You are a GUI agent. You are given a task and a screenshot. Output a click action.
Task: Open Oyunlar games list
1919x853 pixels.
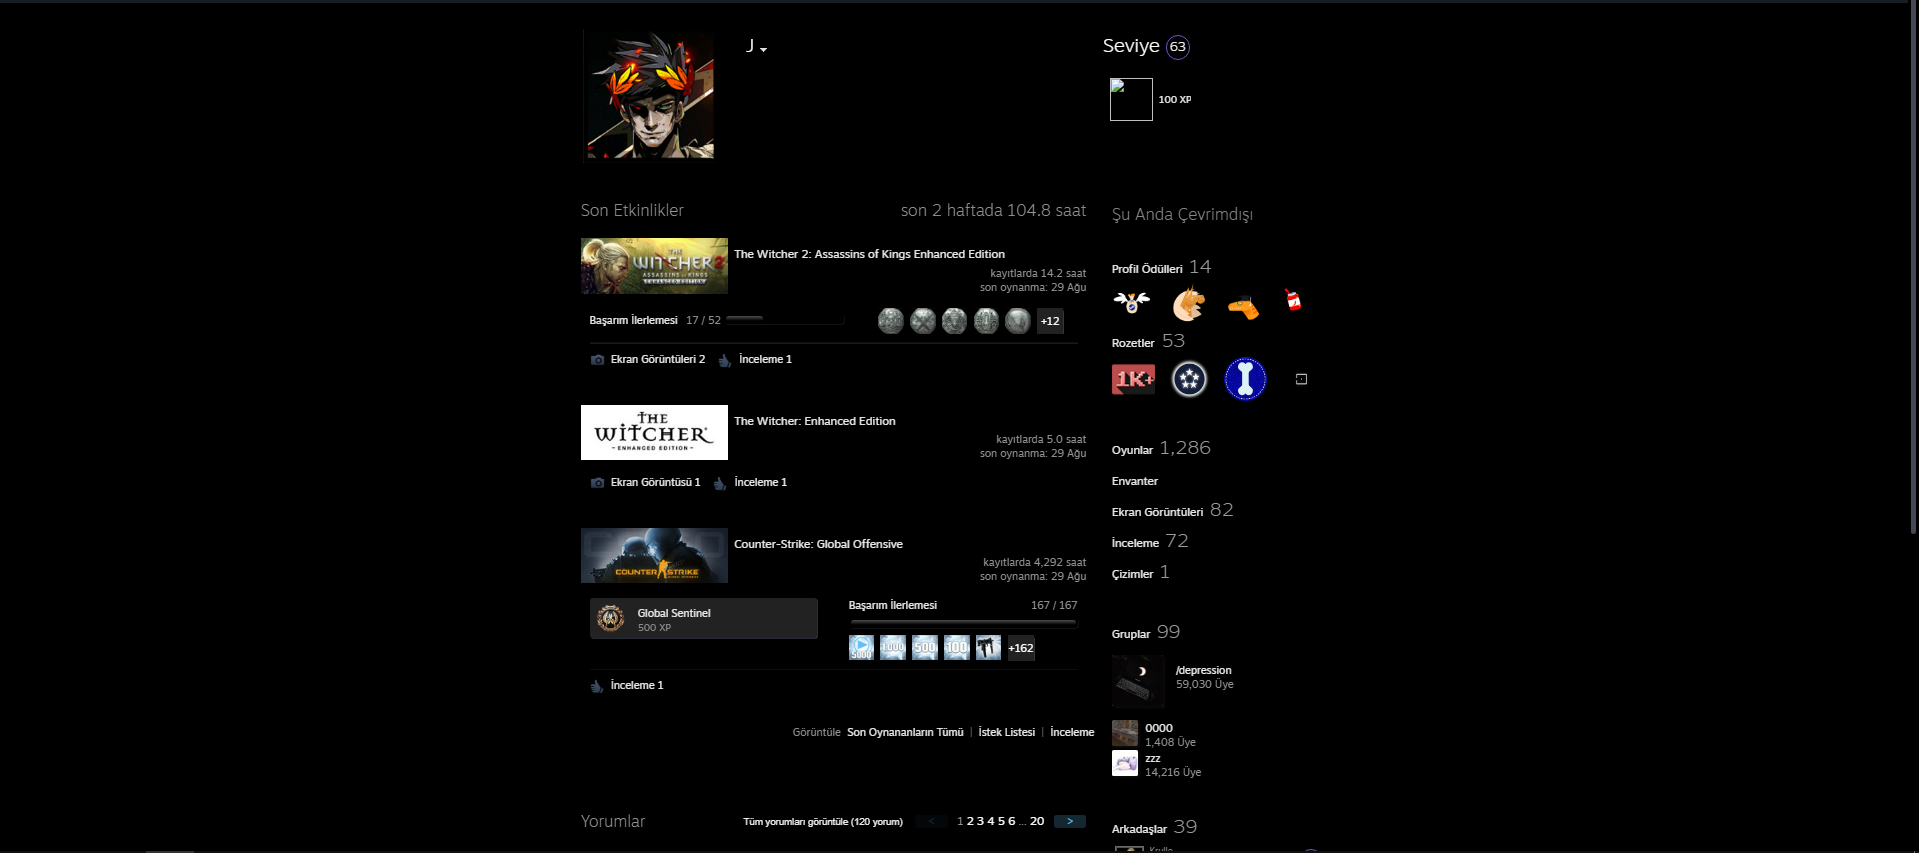(1132, 450)
